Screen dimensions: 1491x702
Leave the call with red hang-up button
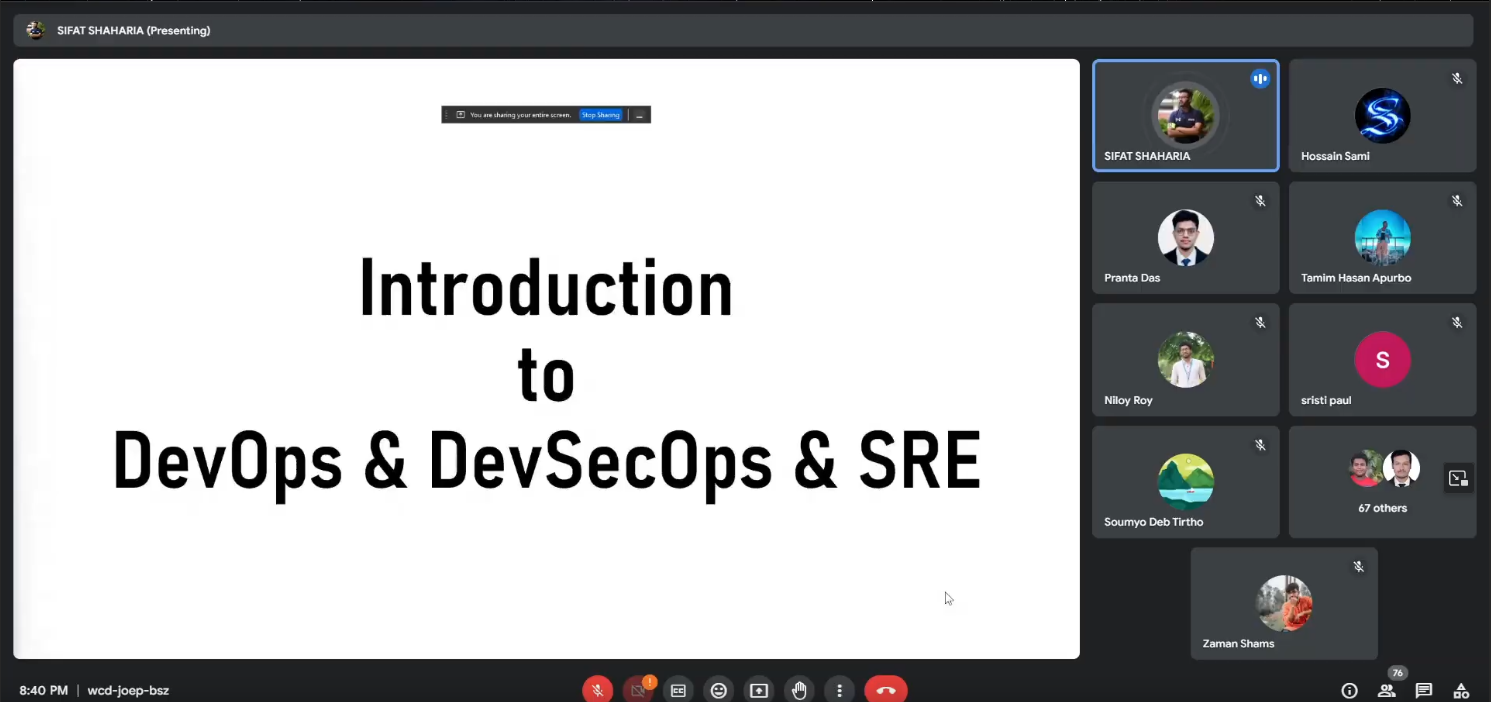tap(885, 690)
